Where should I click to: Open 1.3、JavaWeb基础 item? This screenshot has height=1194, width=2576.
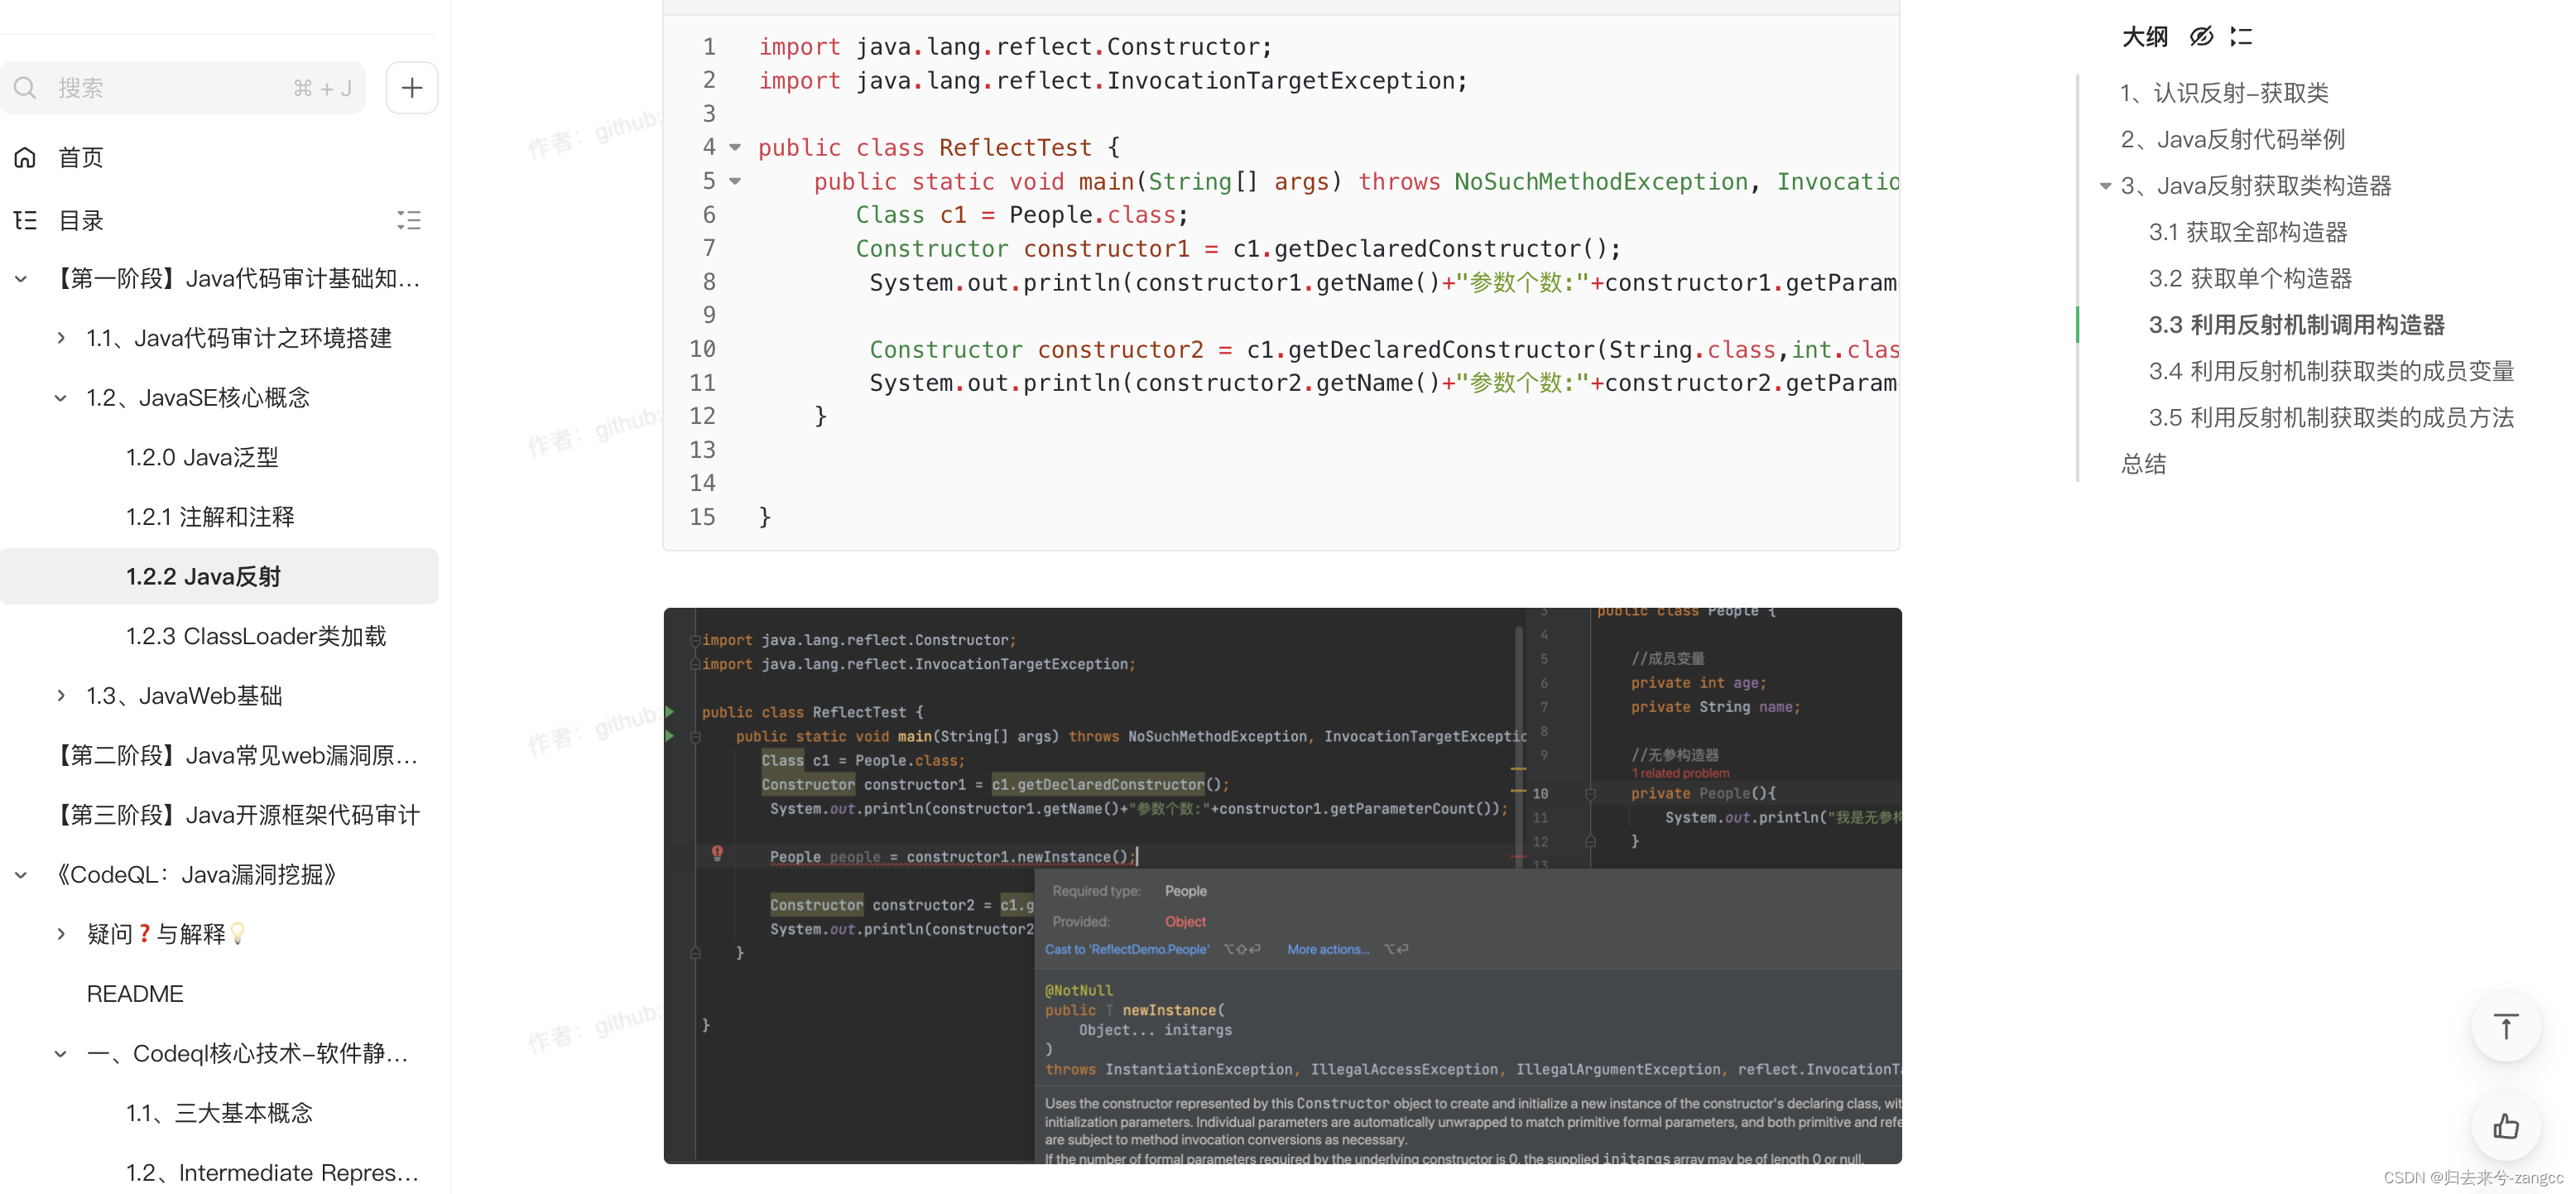point(184,696)
